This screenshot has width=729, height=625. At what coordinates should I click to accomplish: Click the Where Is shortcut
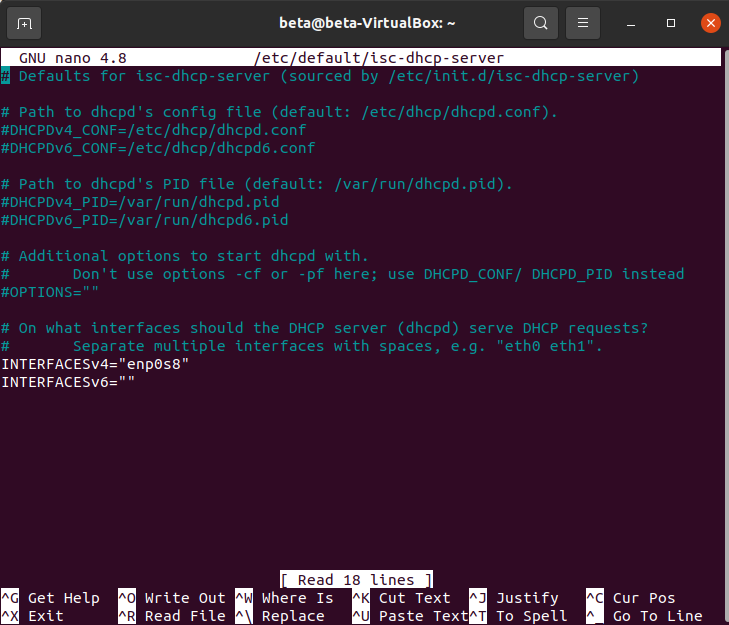(x=298, y=598)
